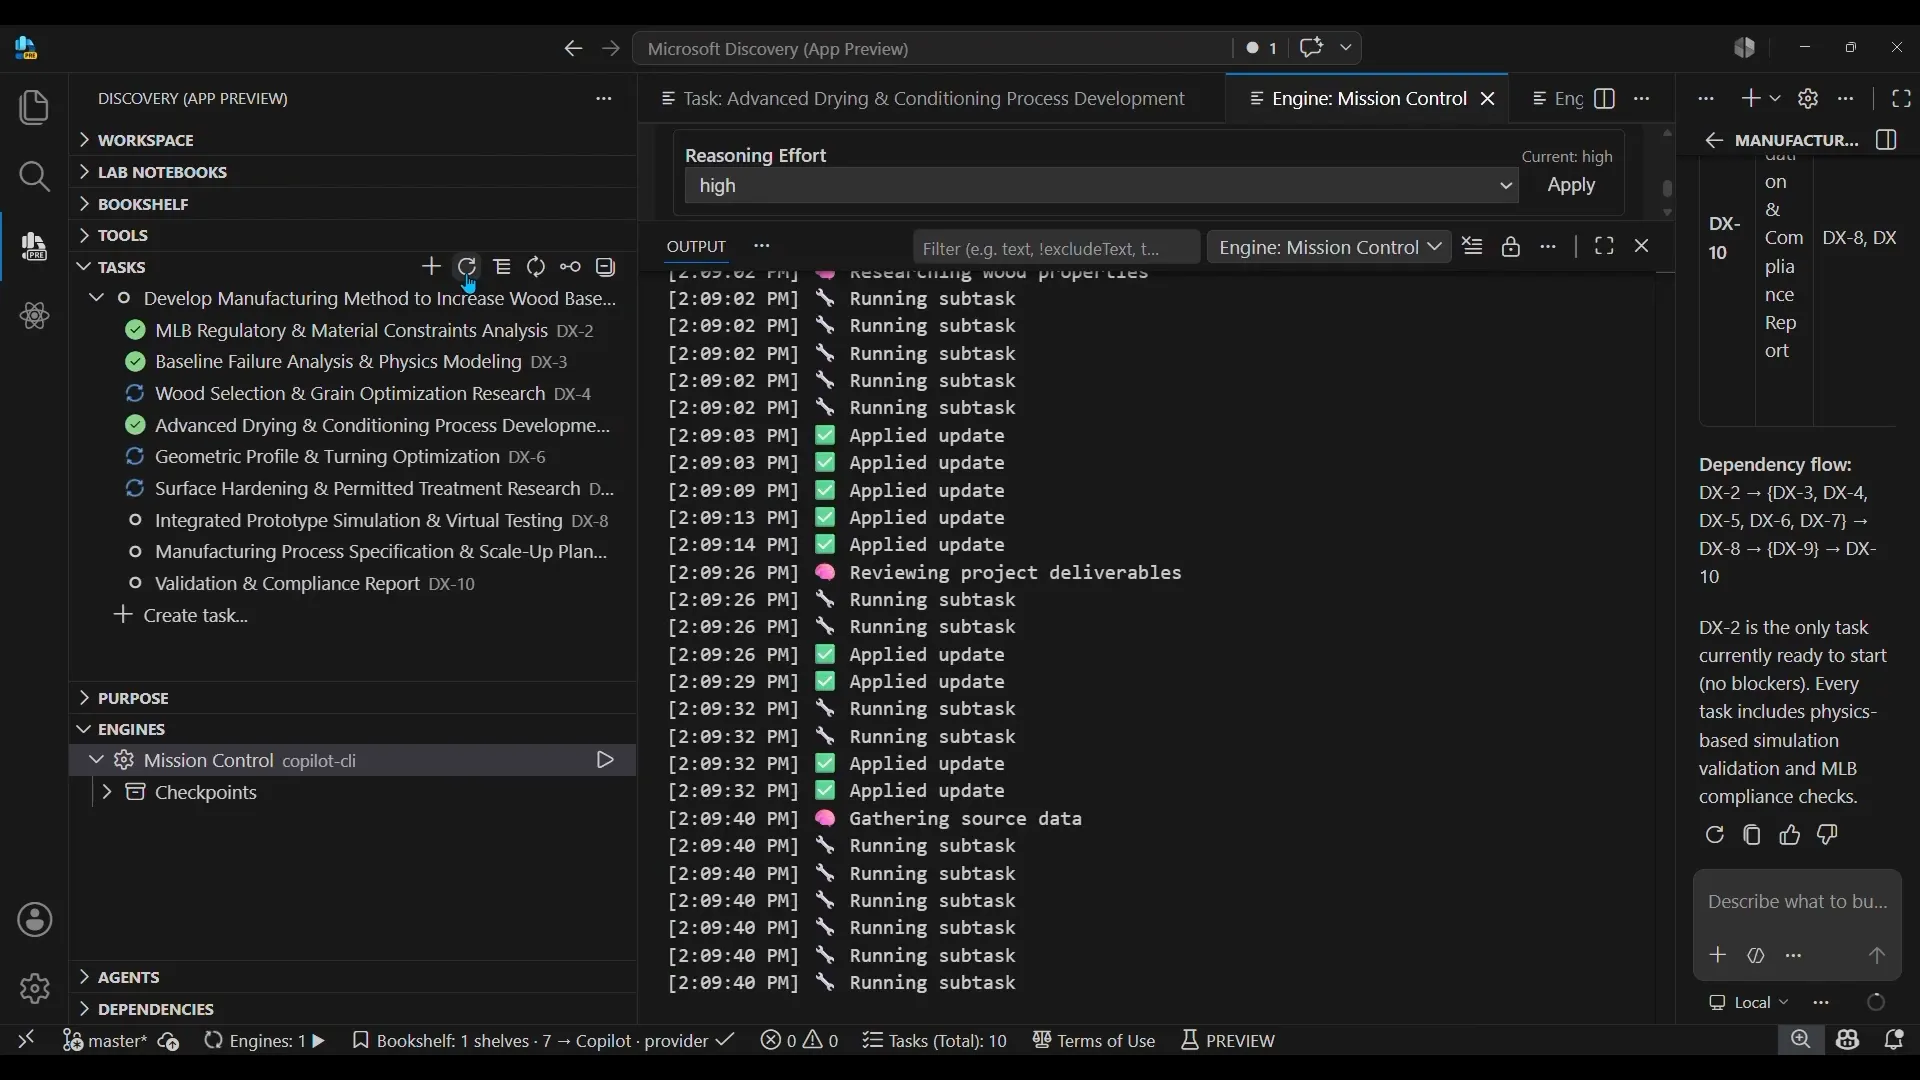Open Terms of Use in status bar
This screenshot has width=1920, height=1080.
click(1094, 1041)
